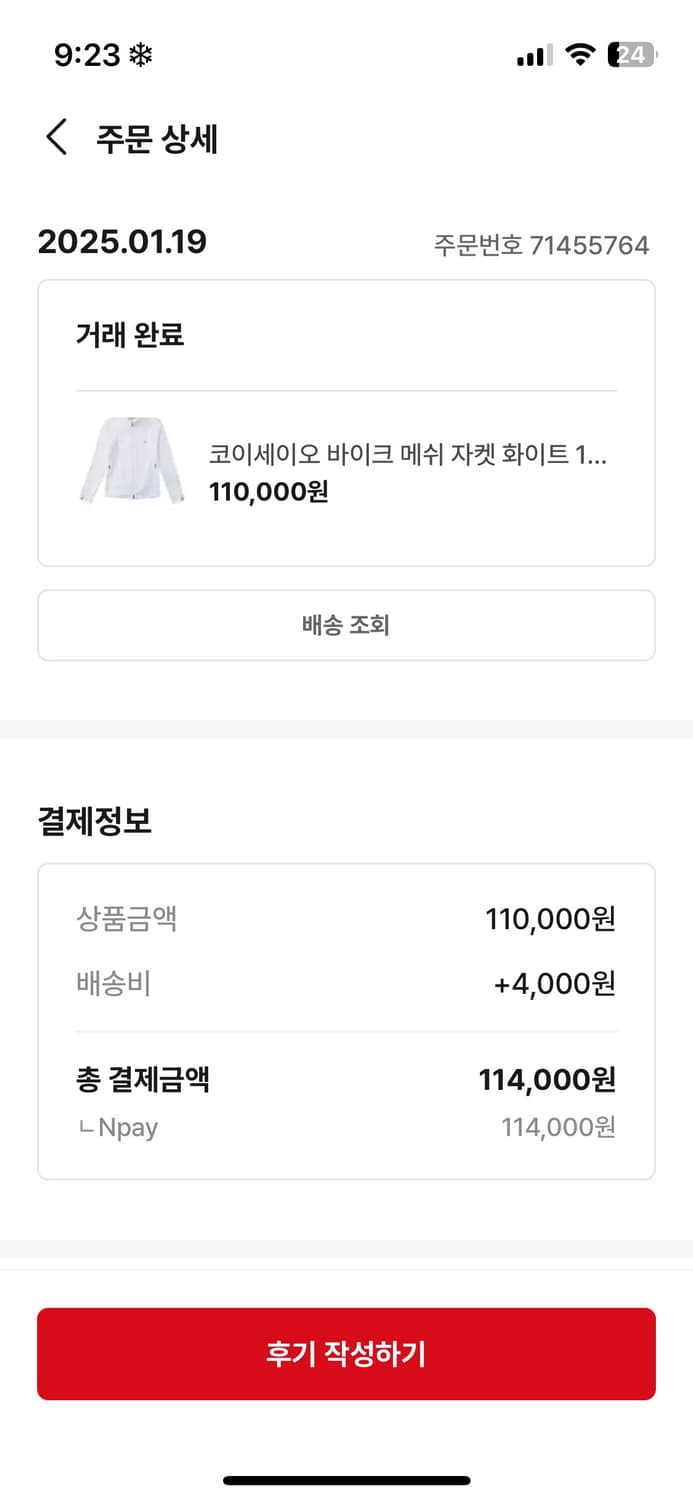Viewport: 693px width, 1500px height.
Task: Tap the home indicator bar at the bottom
Action: click(346, 1480)
